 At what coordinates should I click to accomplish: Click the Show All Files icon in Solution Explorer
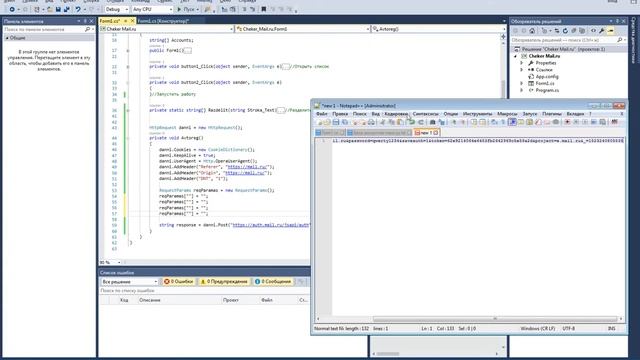582,31
